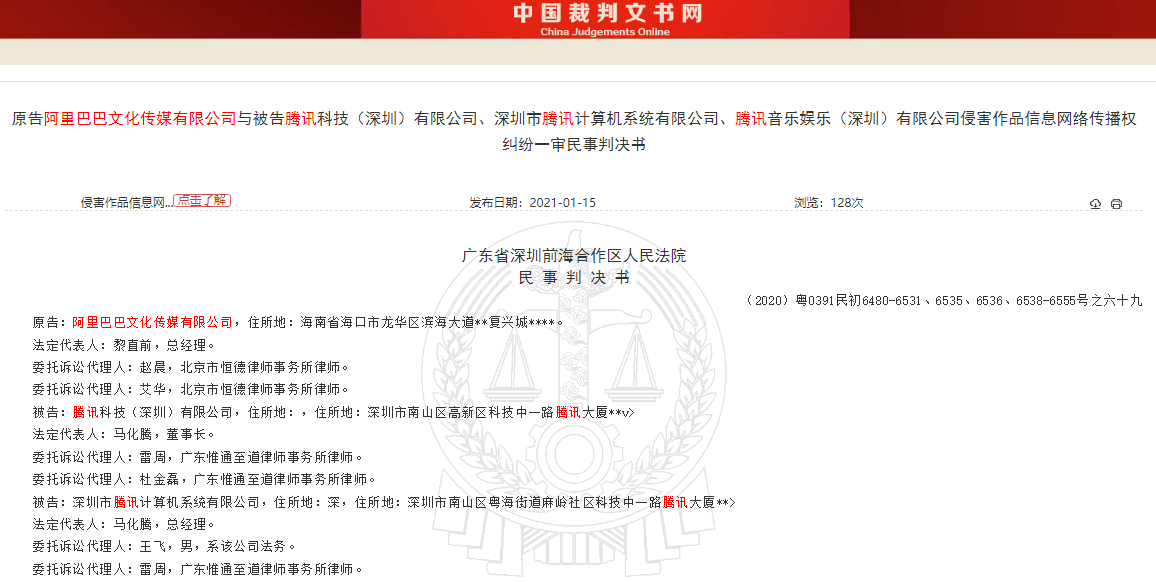
Task: Select the case number （2020）粤0391民初6480-6531
Action: tap(834, 300)
